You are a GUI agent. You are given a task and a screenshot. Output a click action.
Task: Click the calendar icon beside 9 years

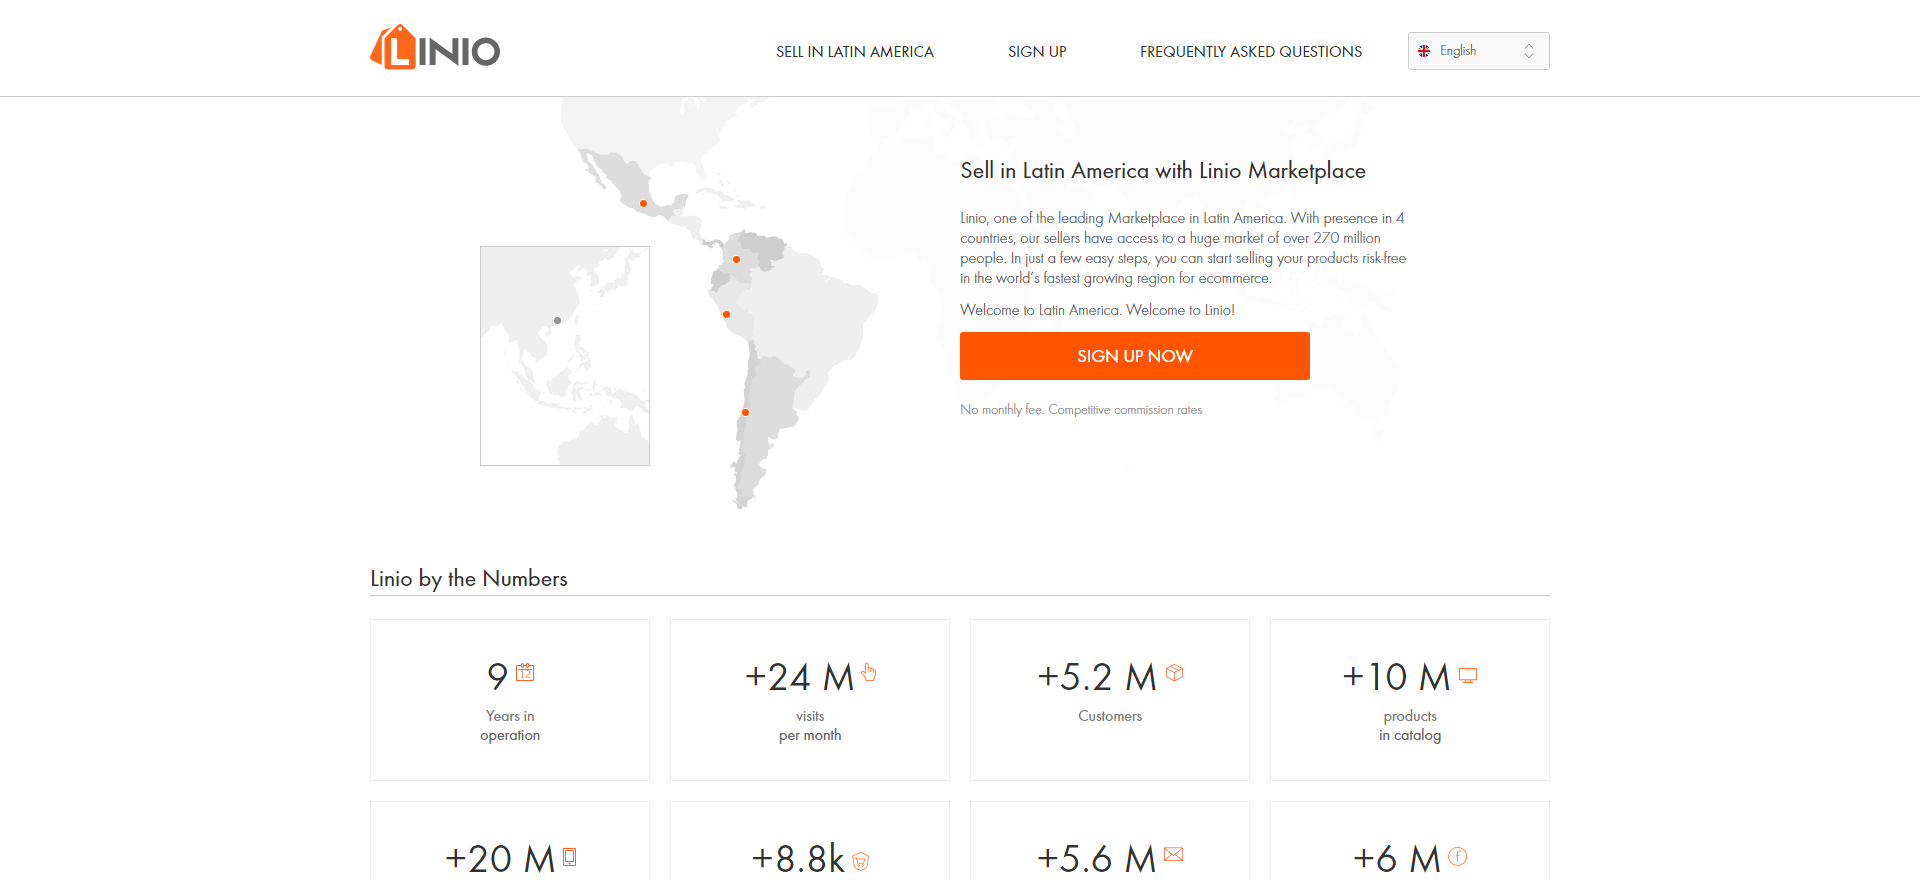tap(525, 673)
